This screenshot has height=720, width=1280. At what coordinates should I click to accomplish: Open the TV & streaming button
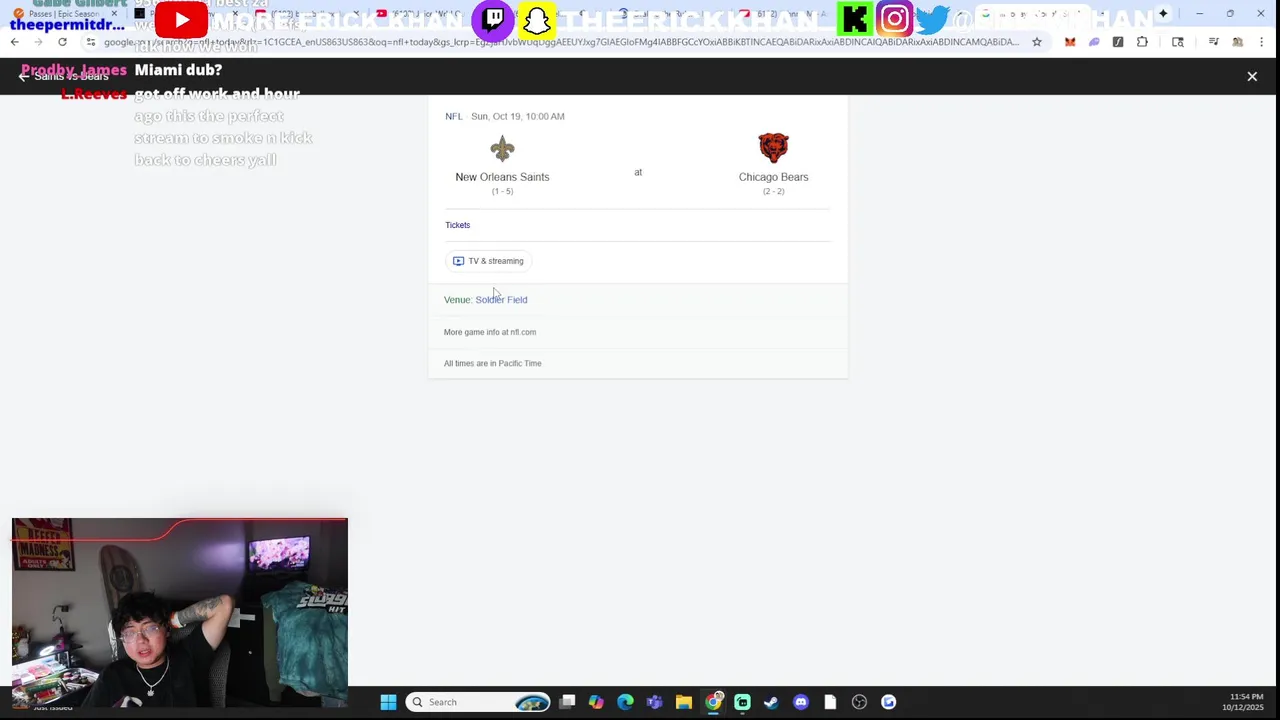488,261
